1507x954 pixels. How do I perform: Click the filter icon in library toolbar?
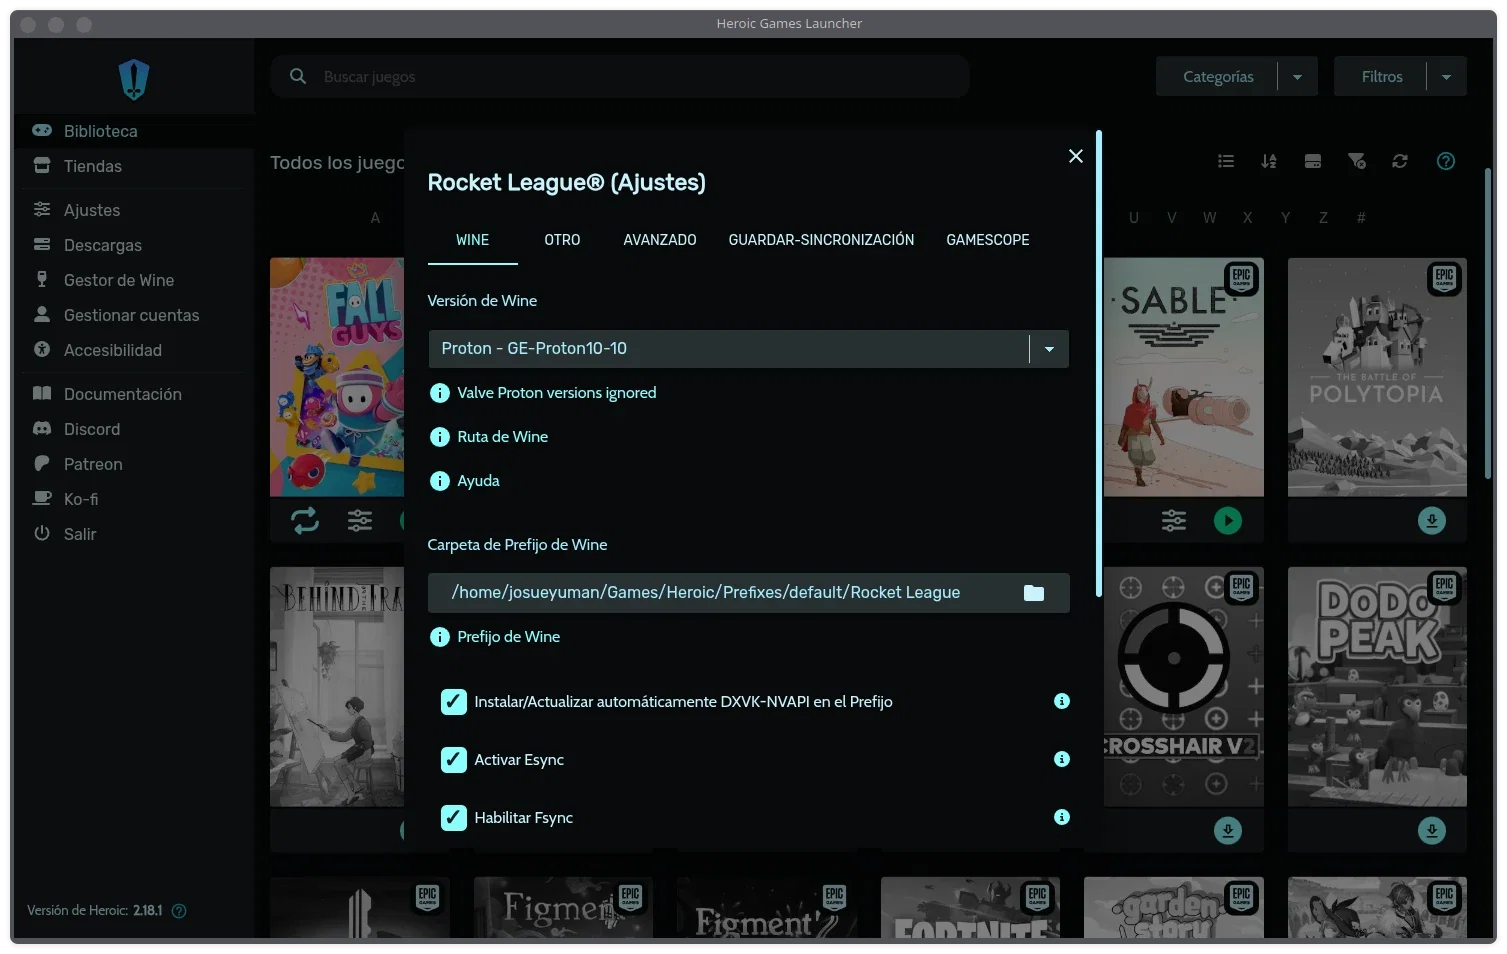point(1357,161)
